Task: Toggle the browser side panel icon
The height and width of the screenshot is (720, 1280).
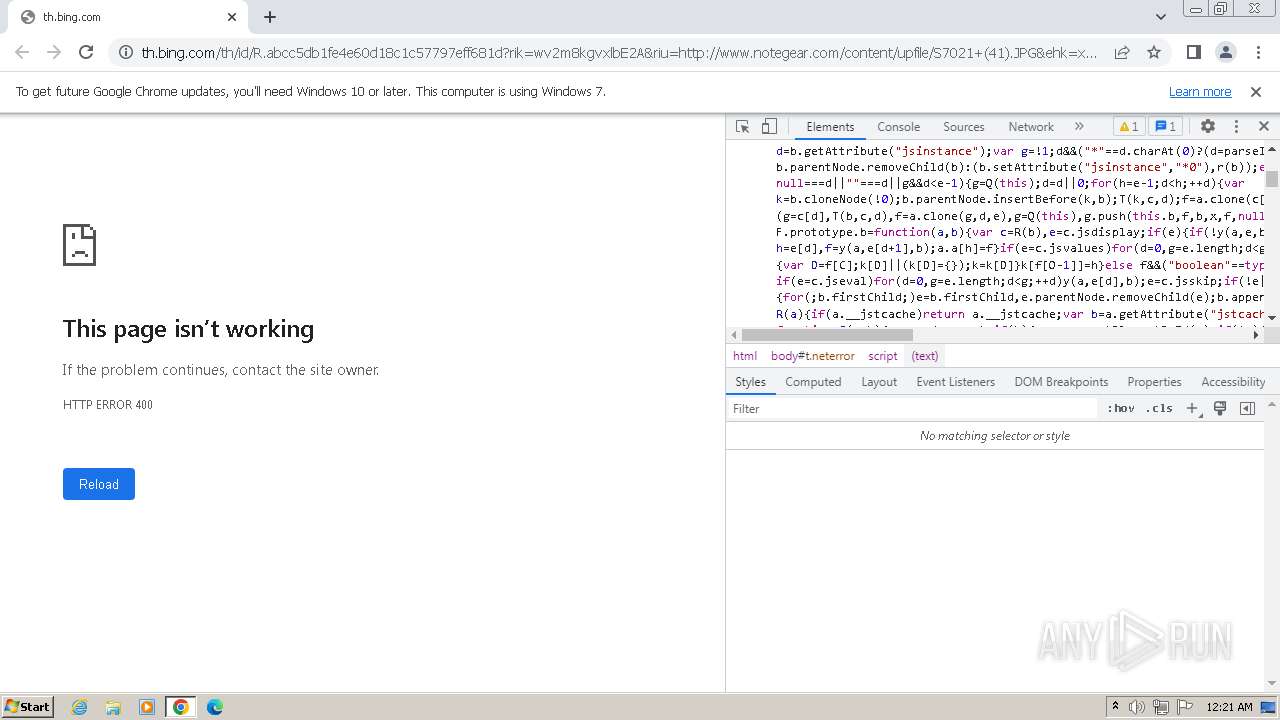Action: click(x=1193, y=53)
